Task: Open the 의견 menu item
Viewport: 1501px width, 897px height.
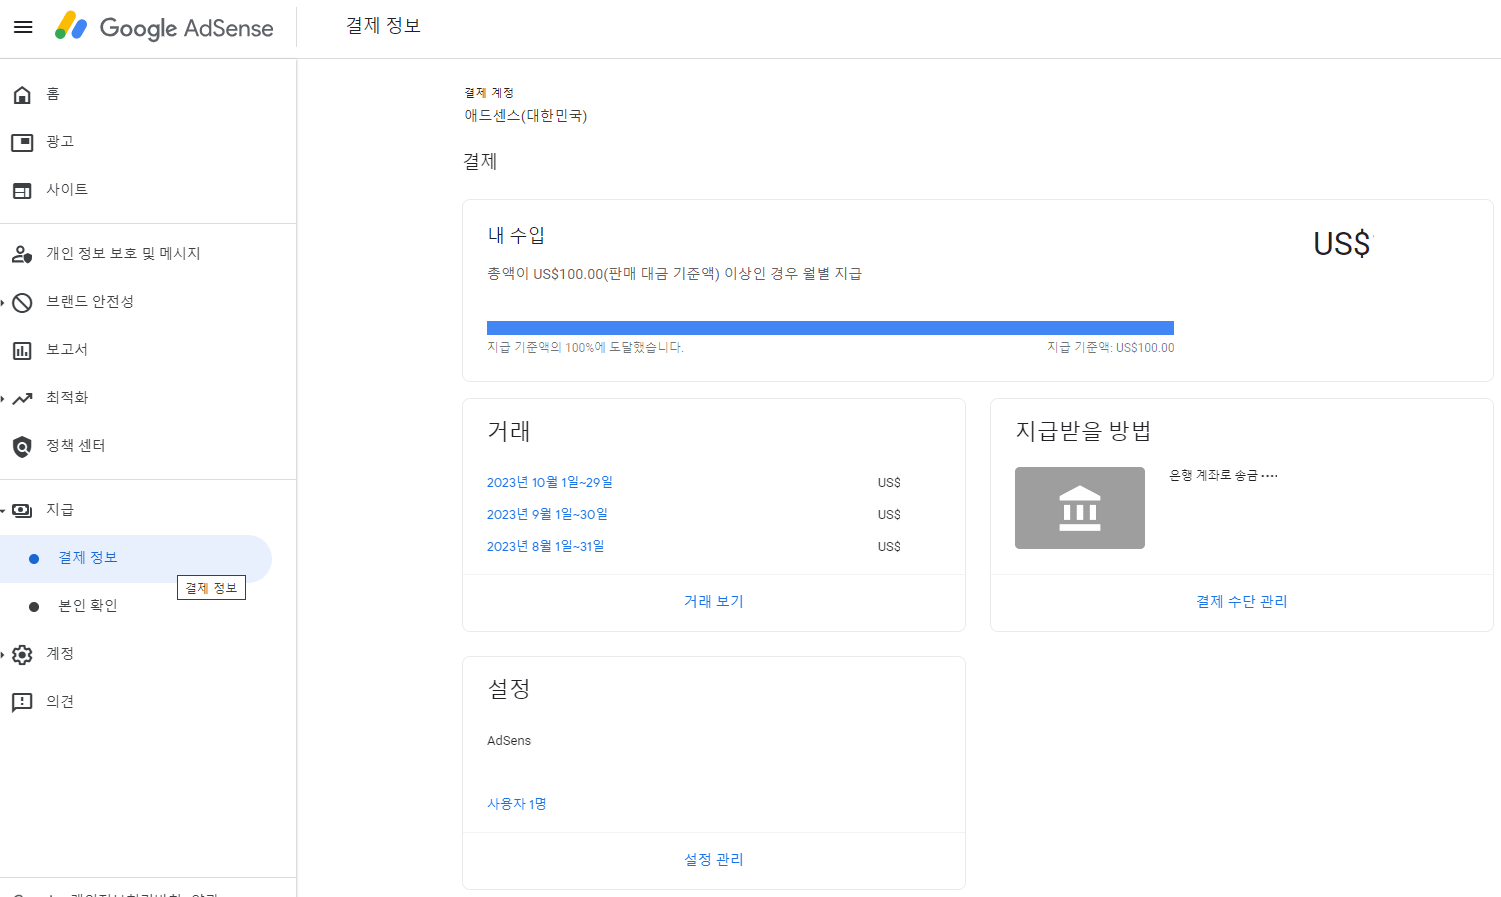Action: (148, 702)
